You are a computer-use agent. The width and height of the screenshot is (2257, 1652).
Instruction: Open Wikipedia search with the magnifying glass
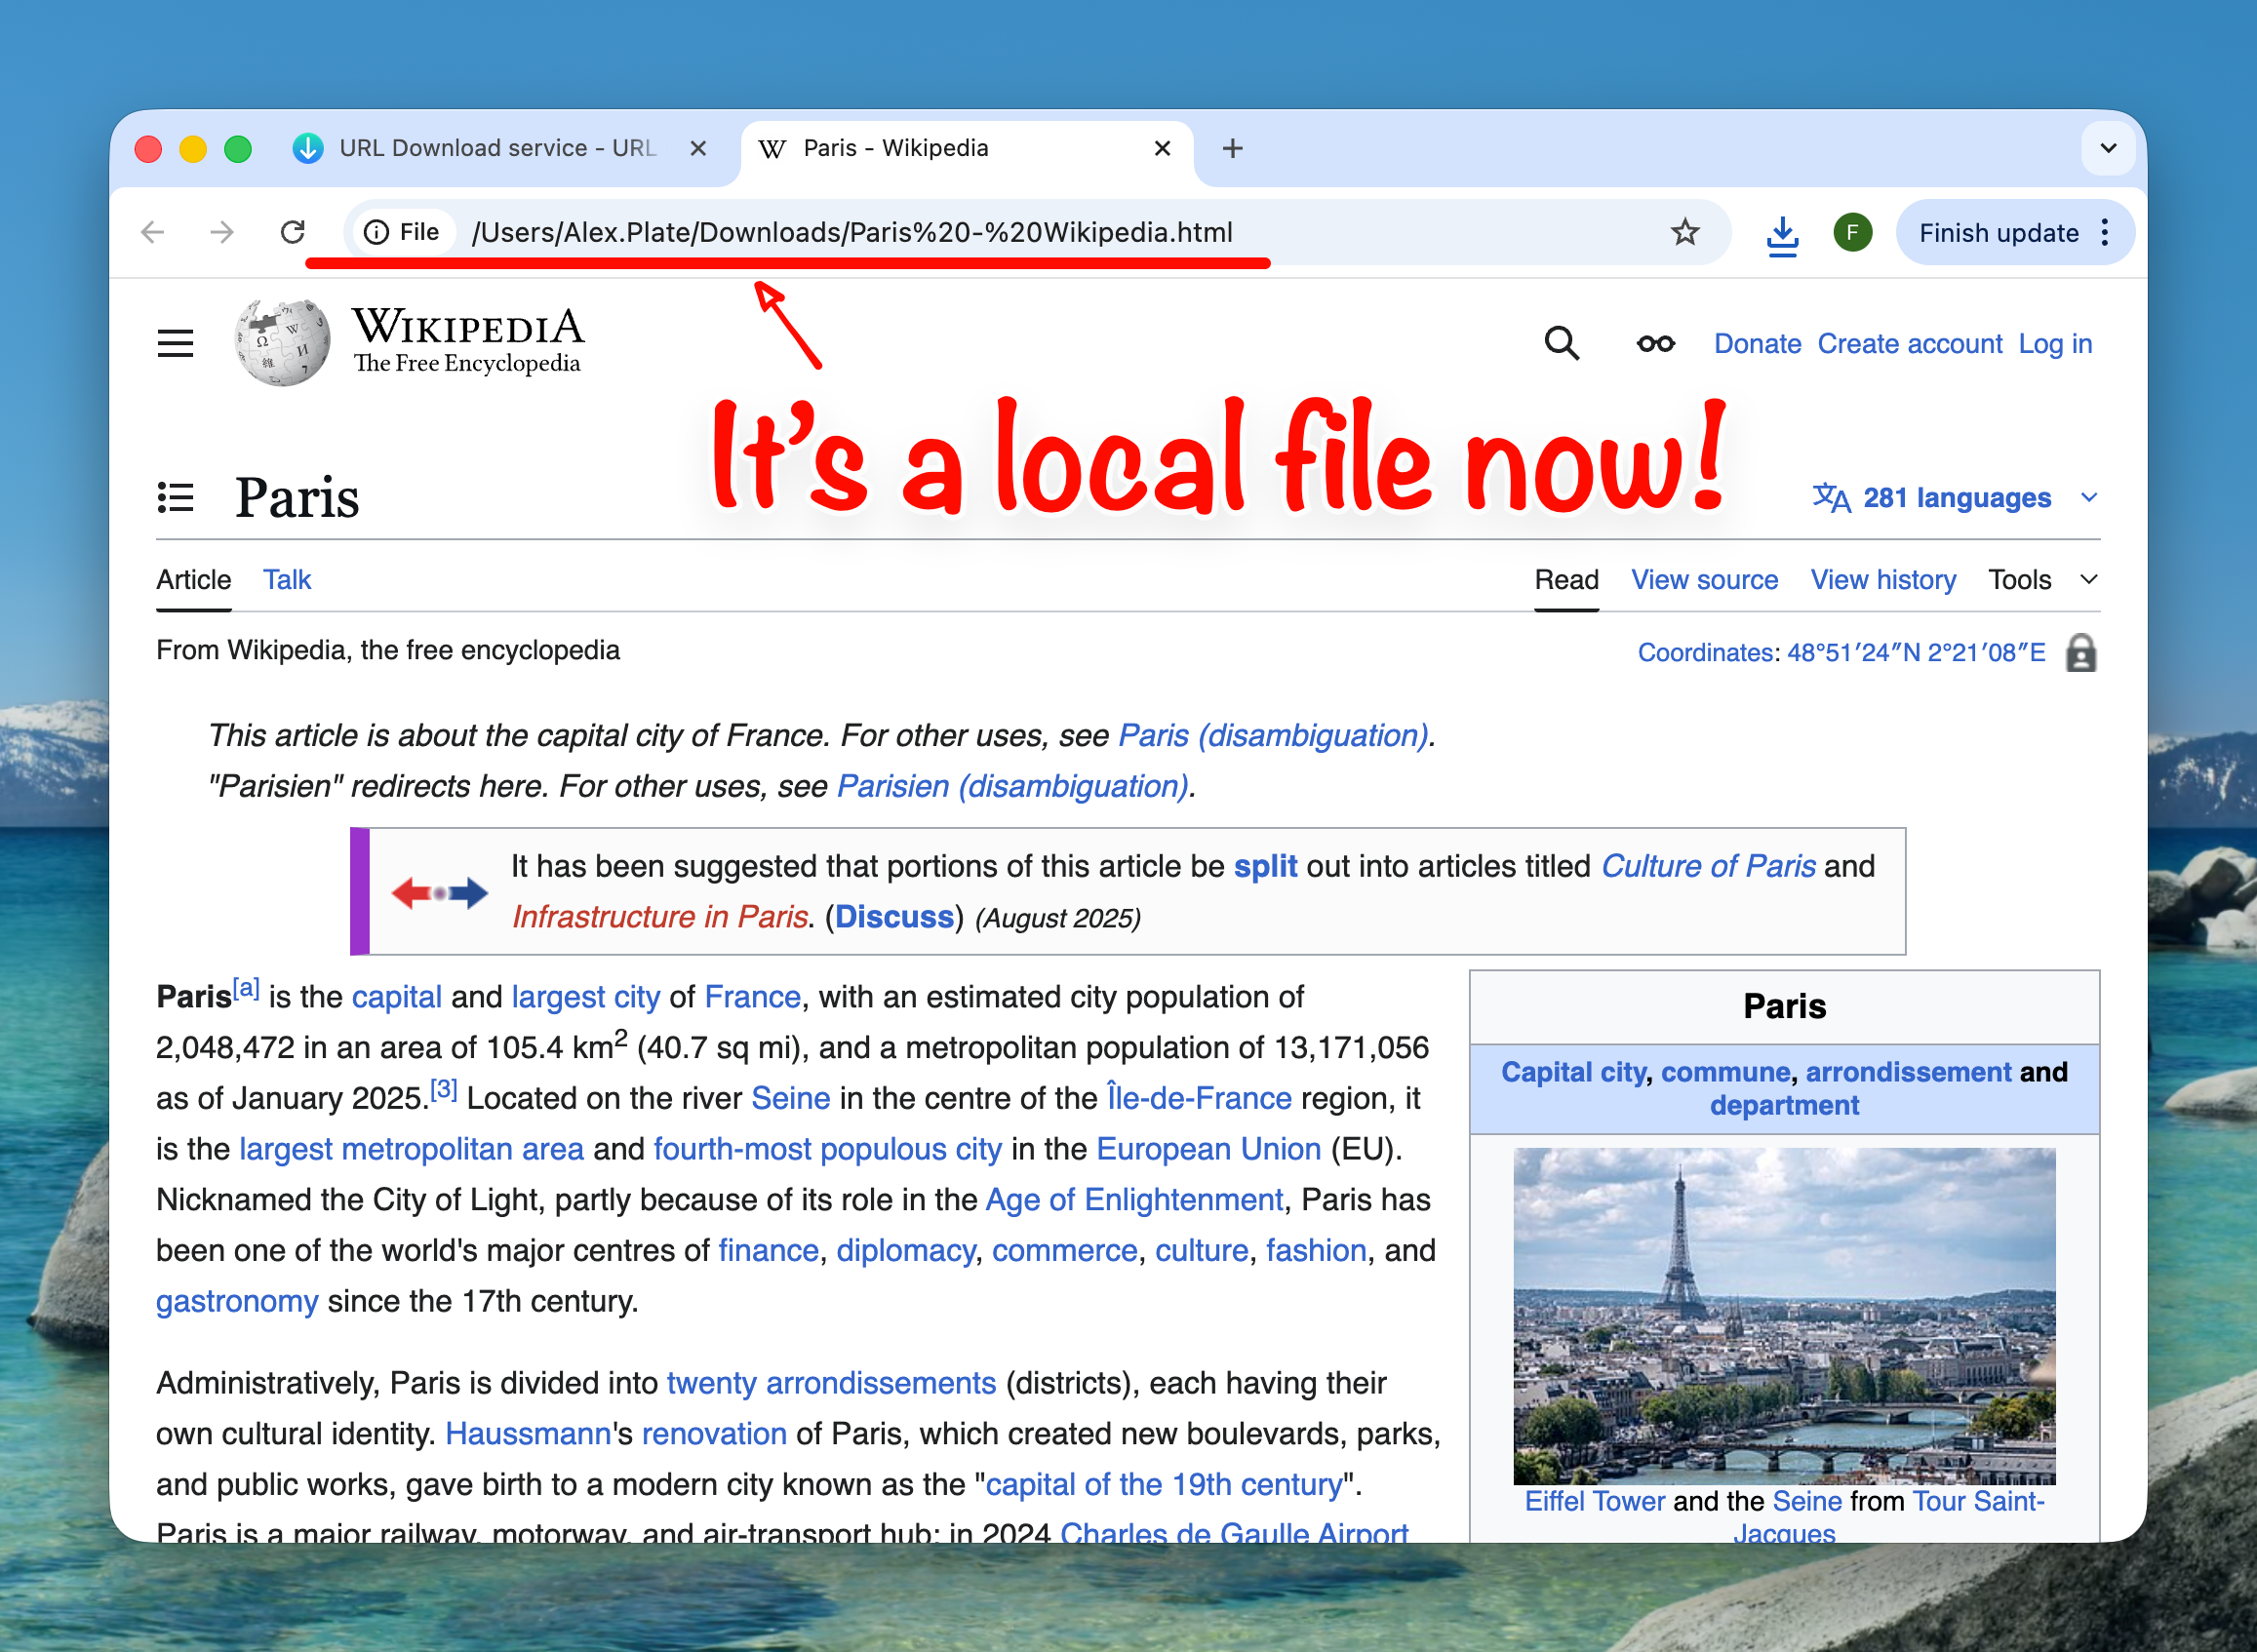pos(1562,343)
